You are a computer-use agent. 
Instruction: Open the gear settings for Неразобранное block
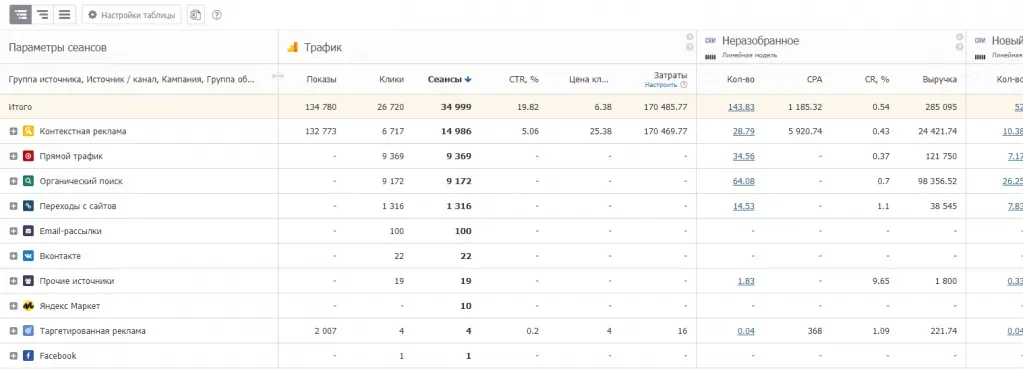(959, 37)
